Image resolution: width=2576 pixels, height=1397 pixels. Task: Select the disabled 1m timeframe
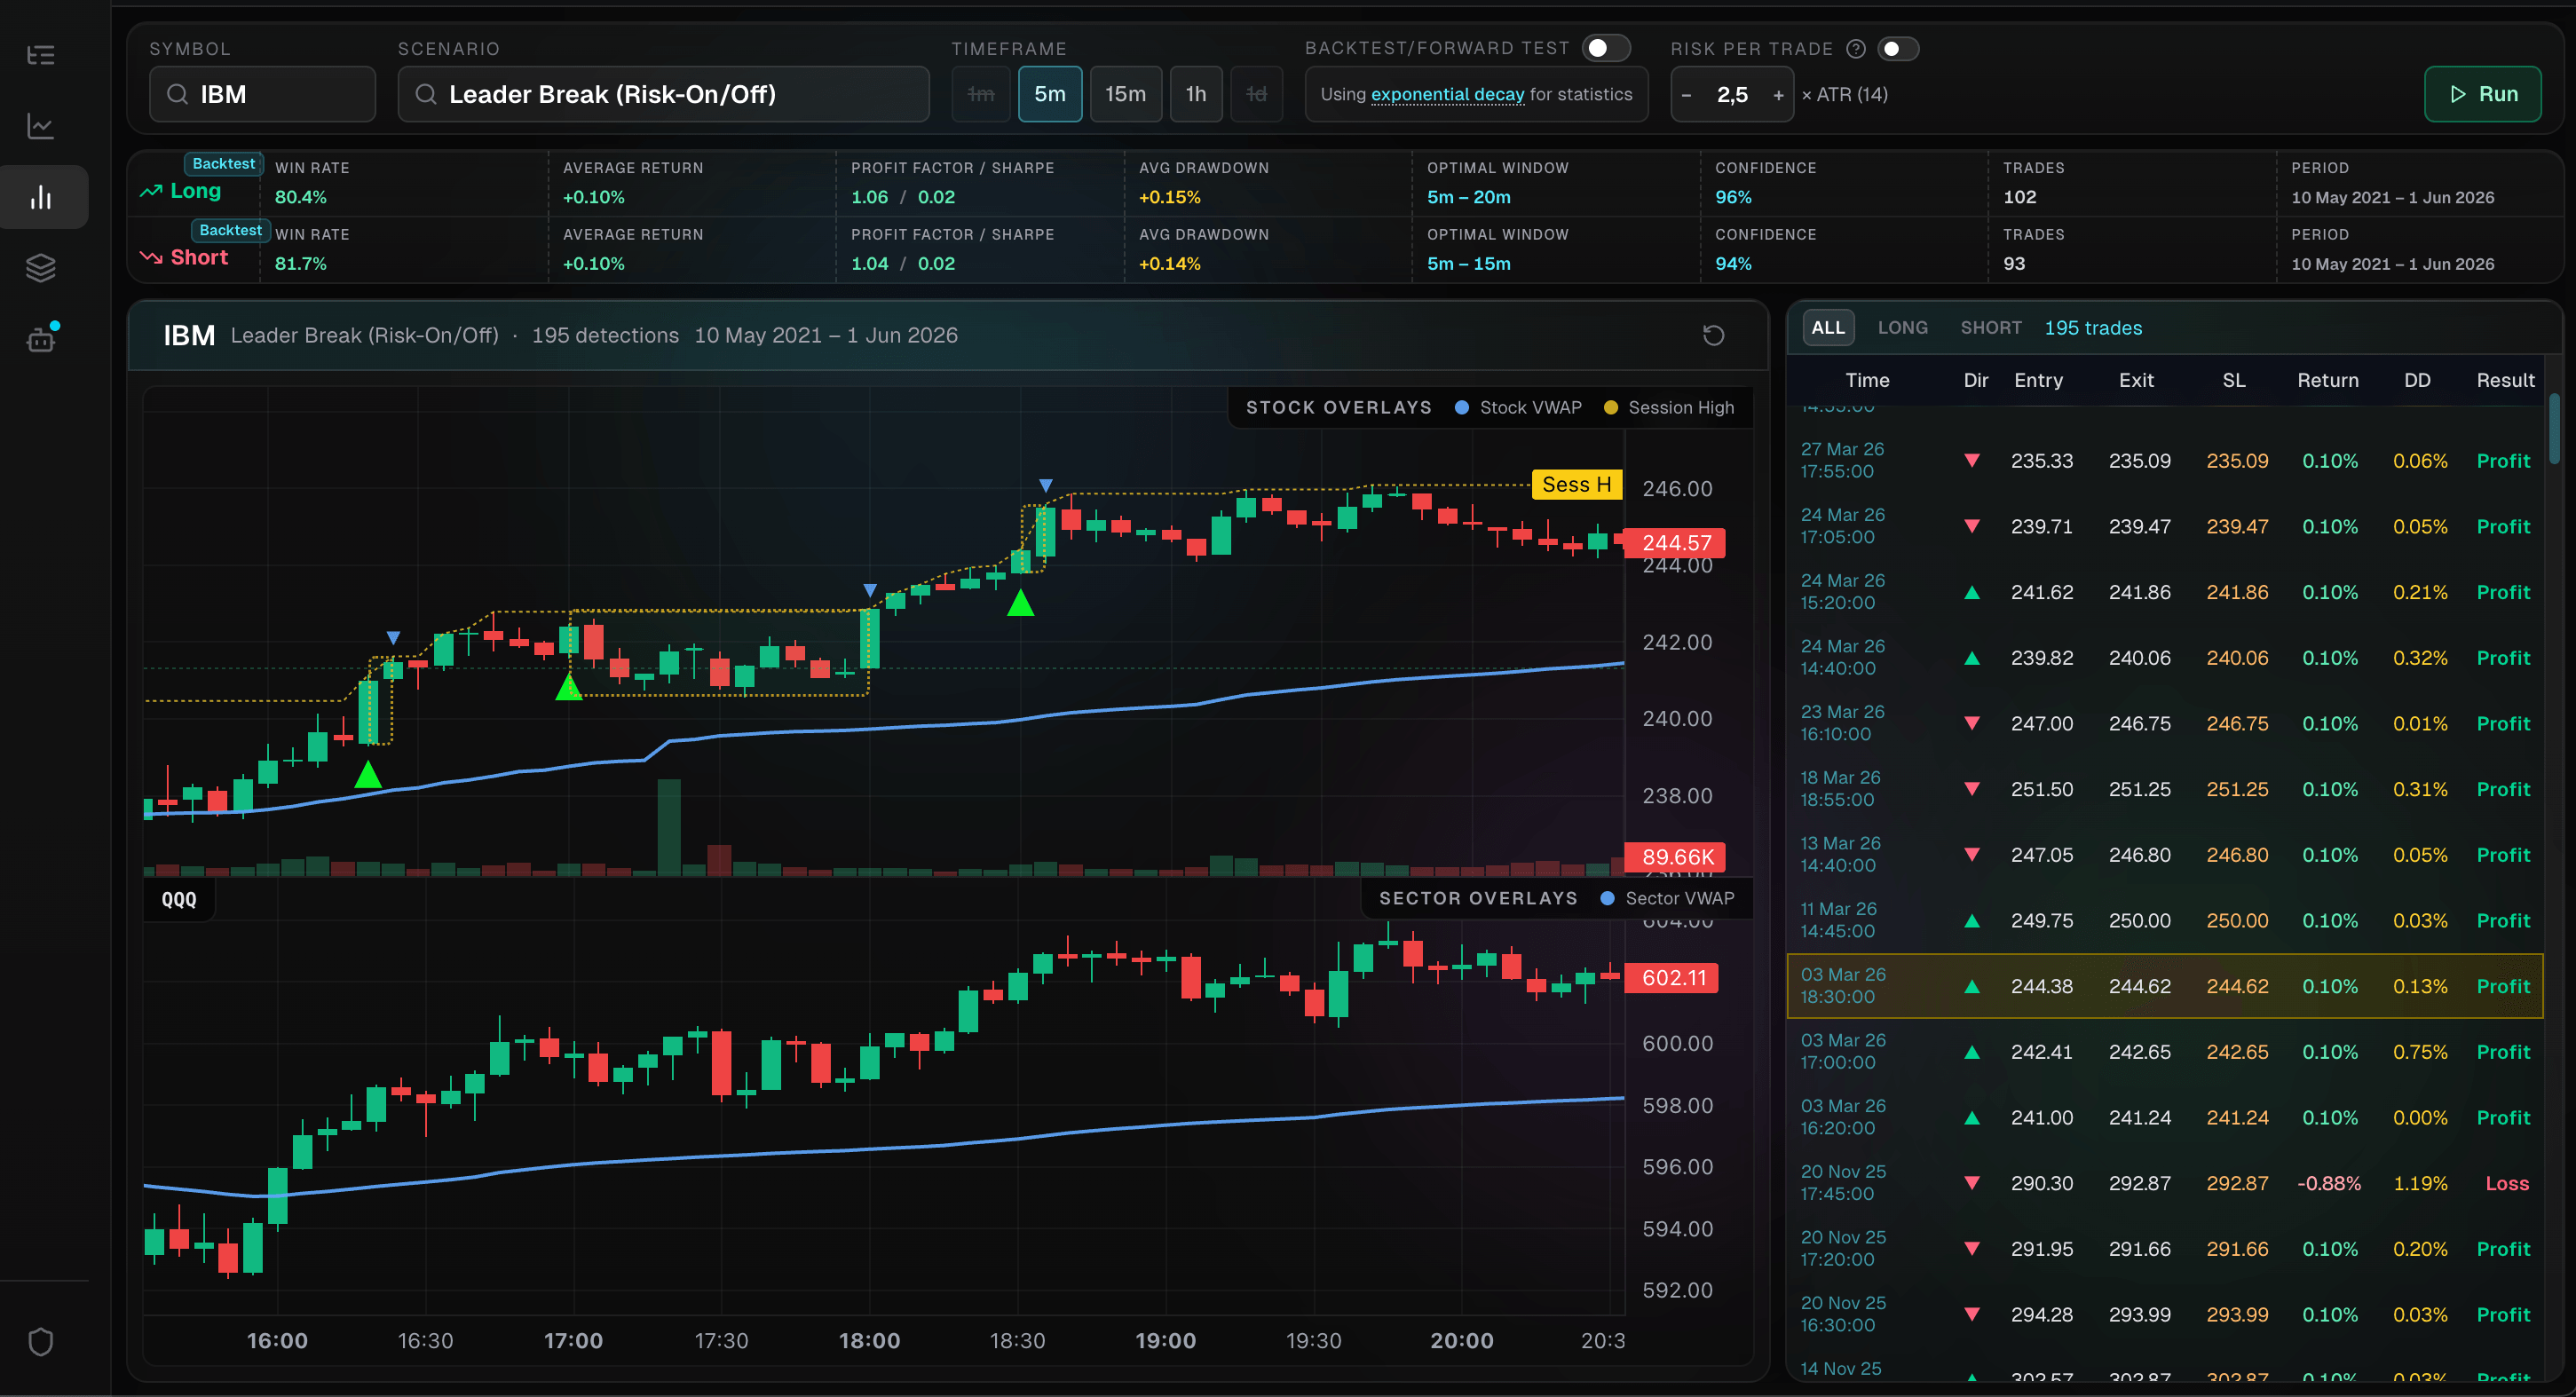[981, 94]
